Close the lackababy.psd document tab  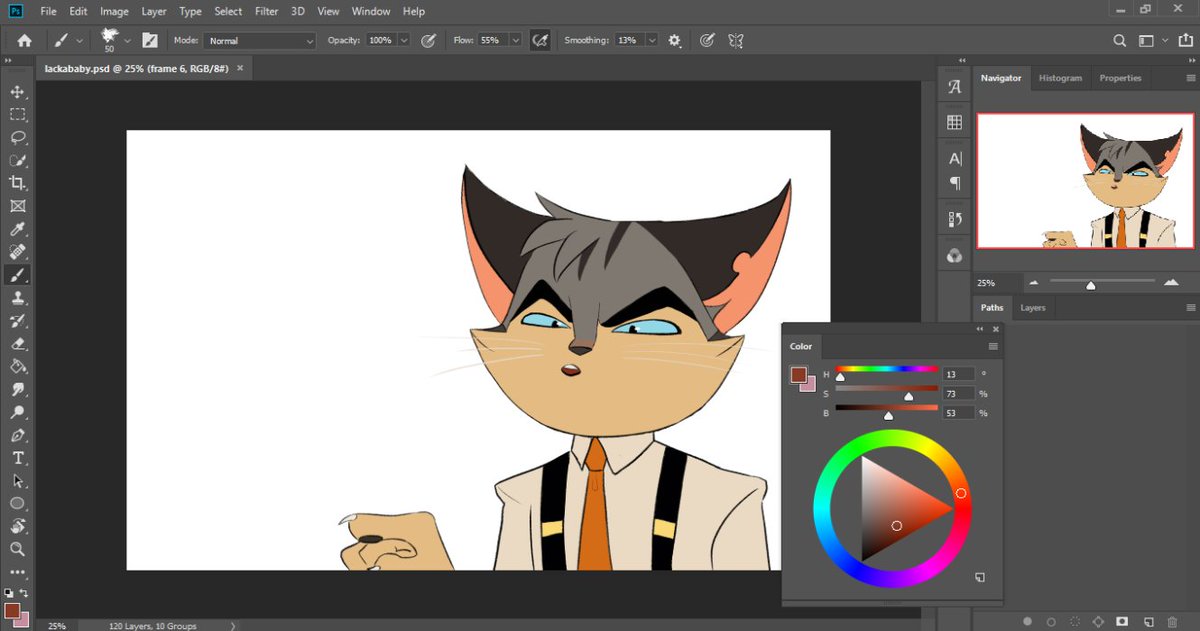pyautogui.click(x=240, y=70)
